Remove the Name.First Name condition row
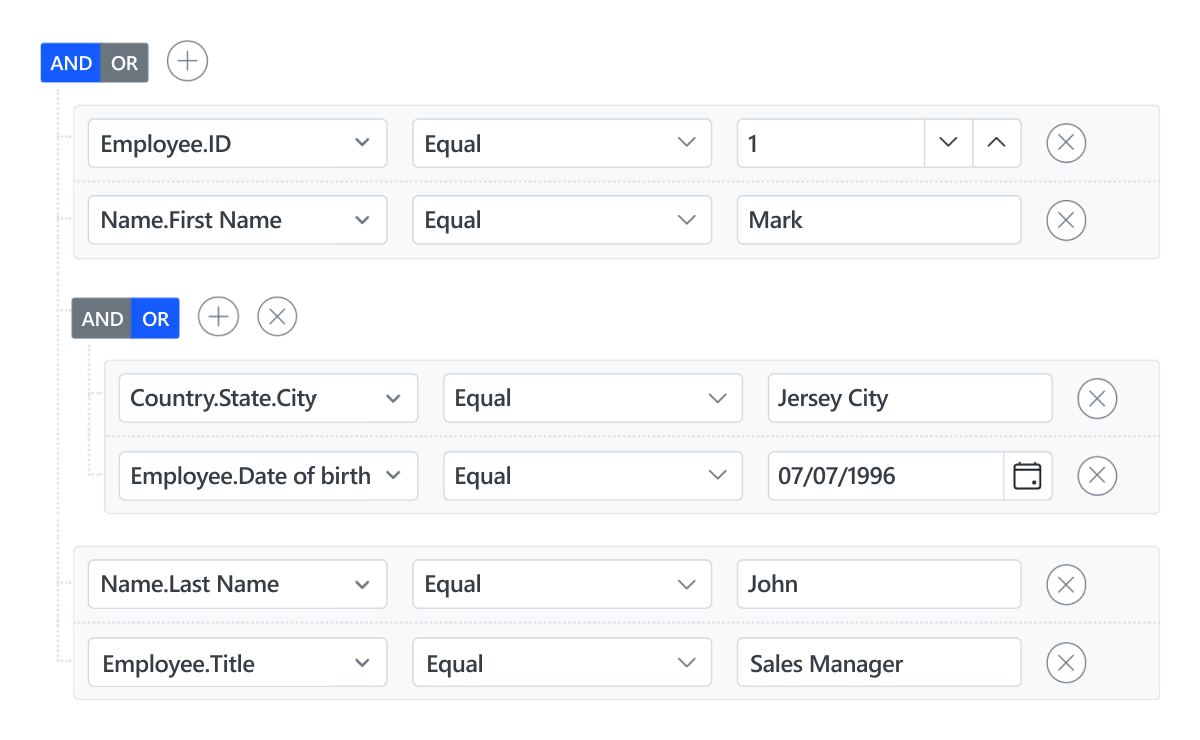 (x=1065, y=220)
